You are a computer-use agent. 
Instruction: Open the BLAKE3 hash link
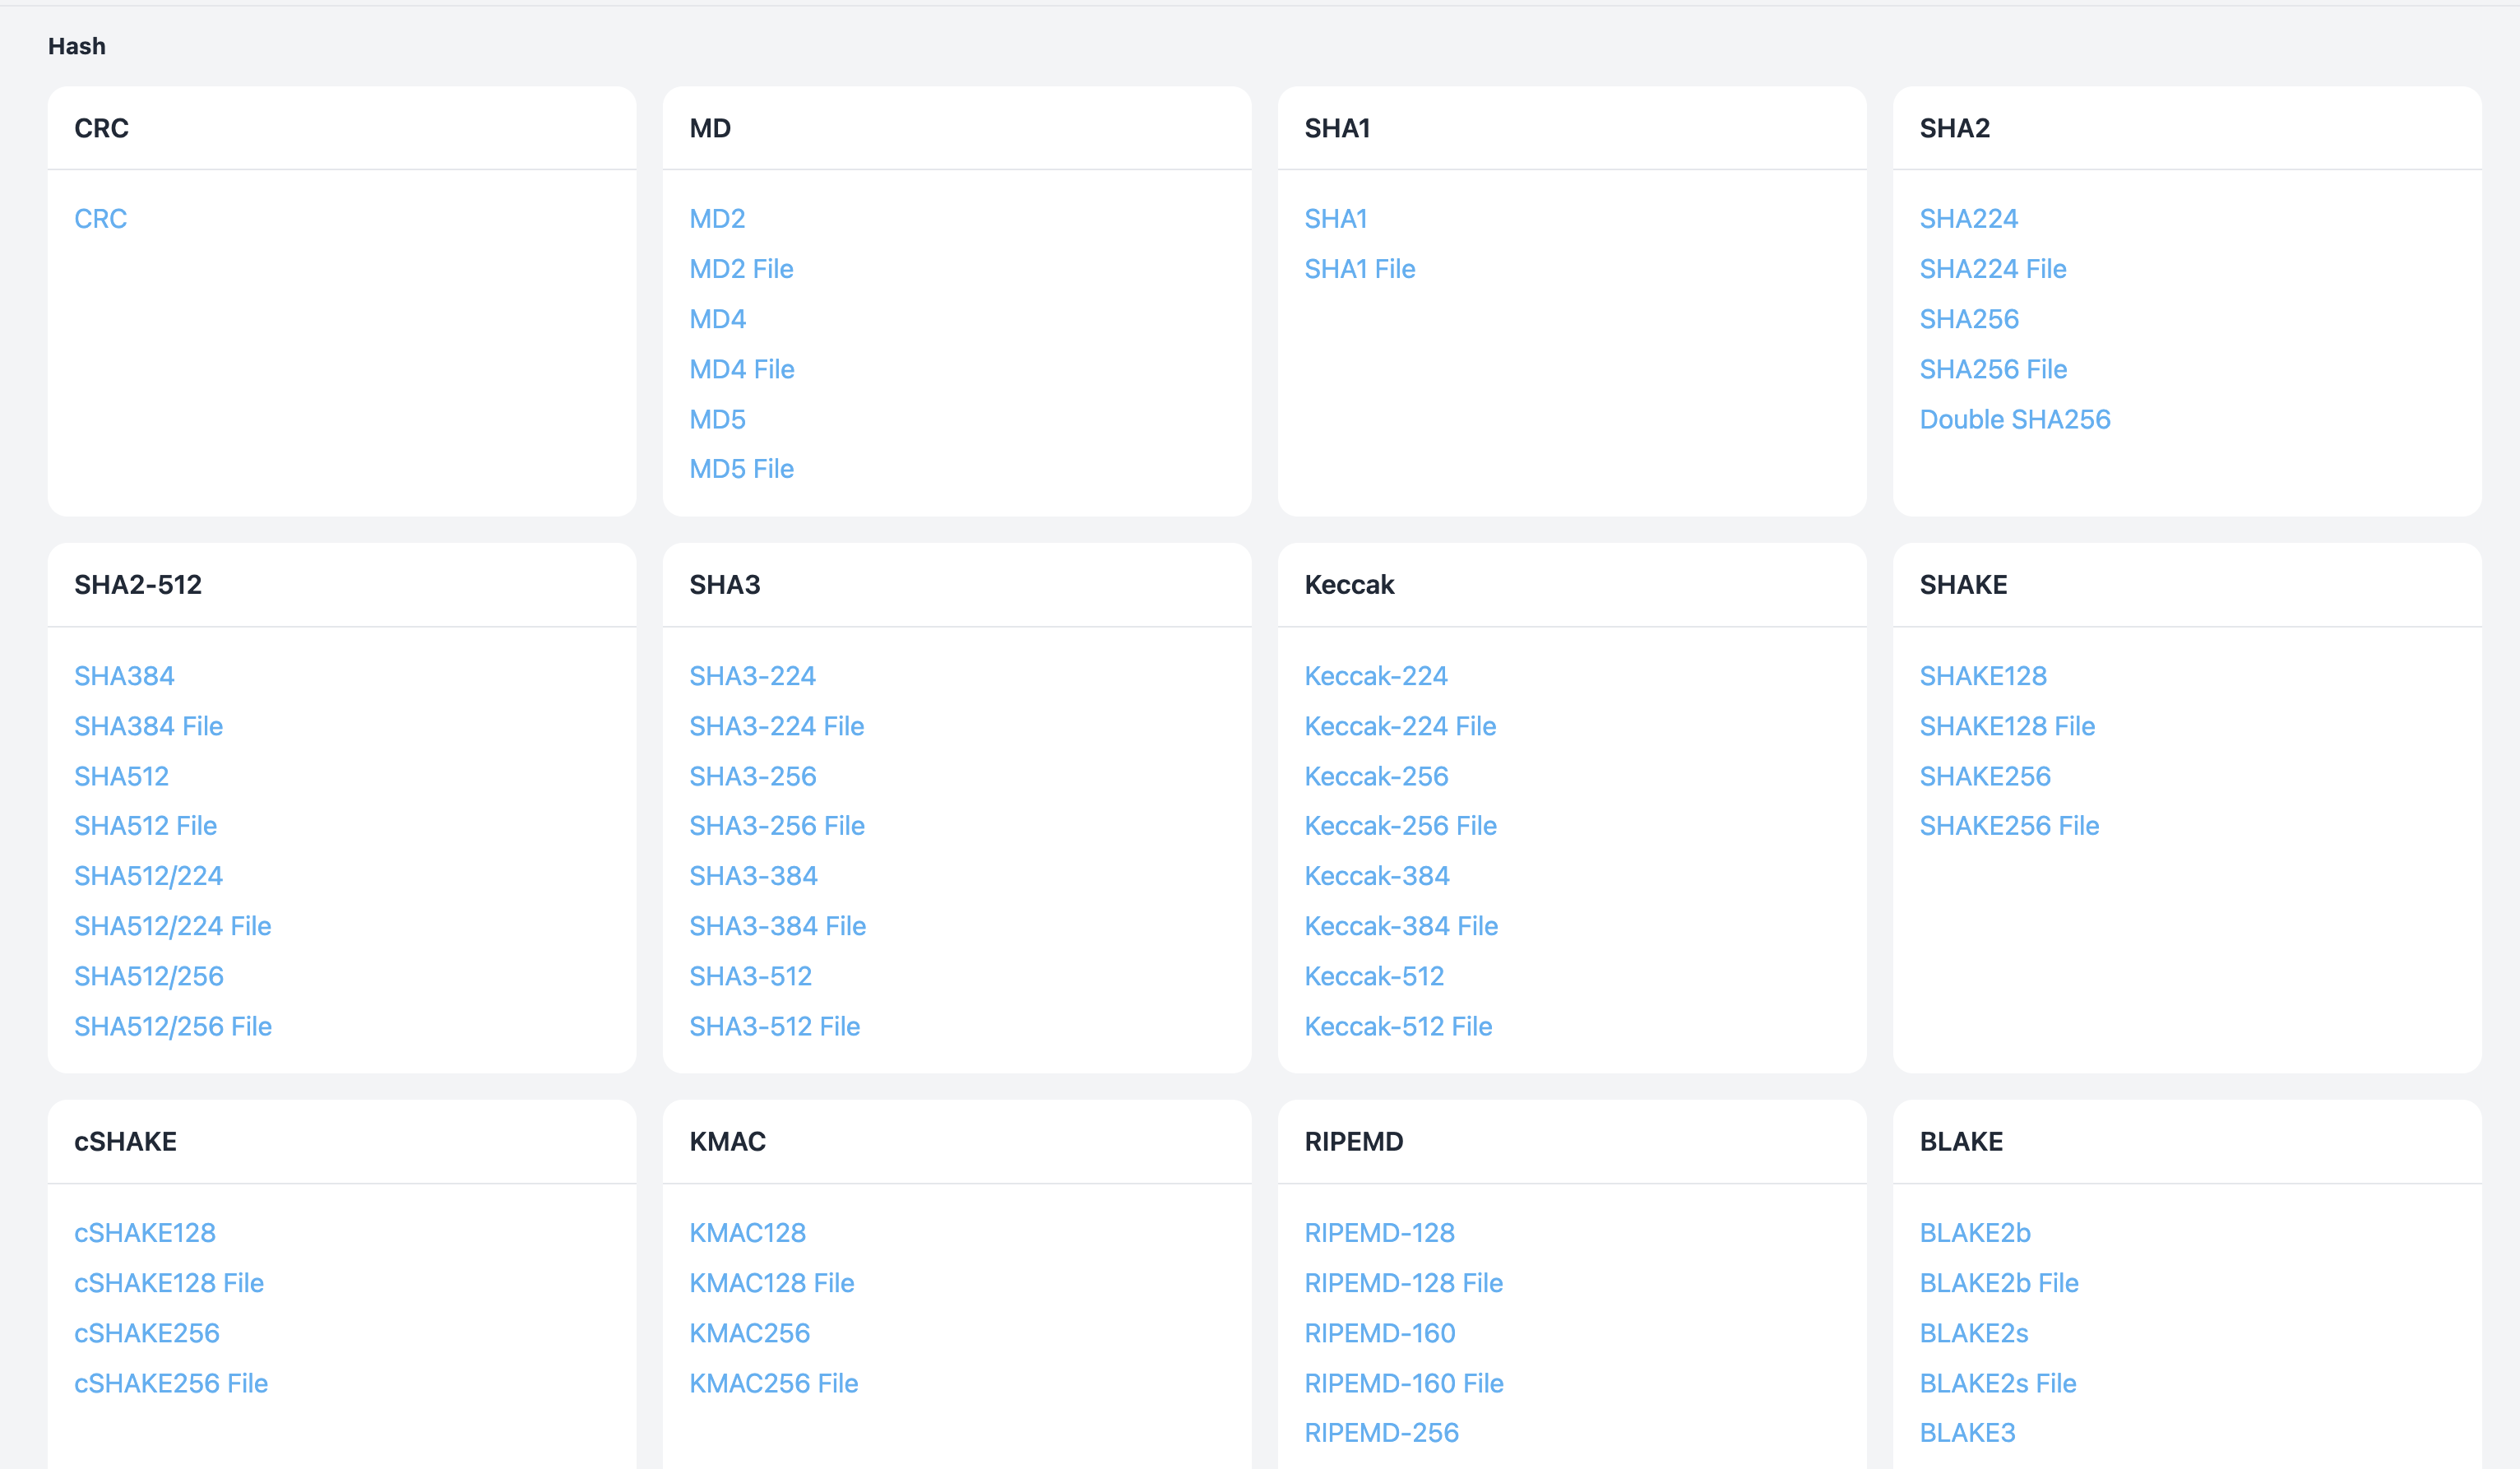coord(1966,1433)
